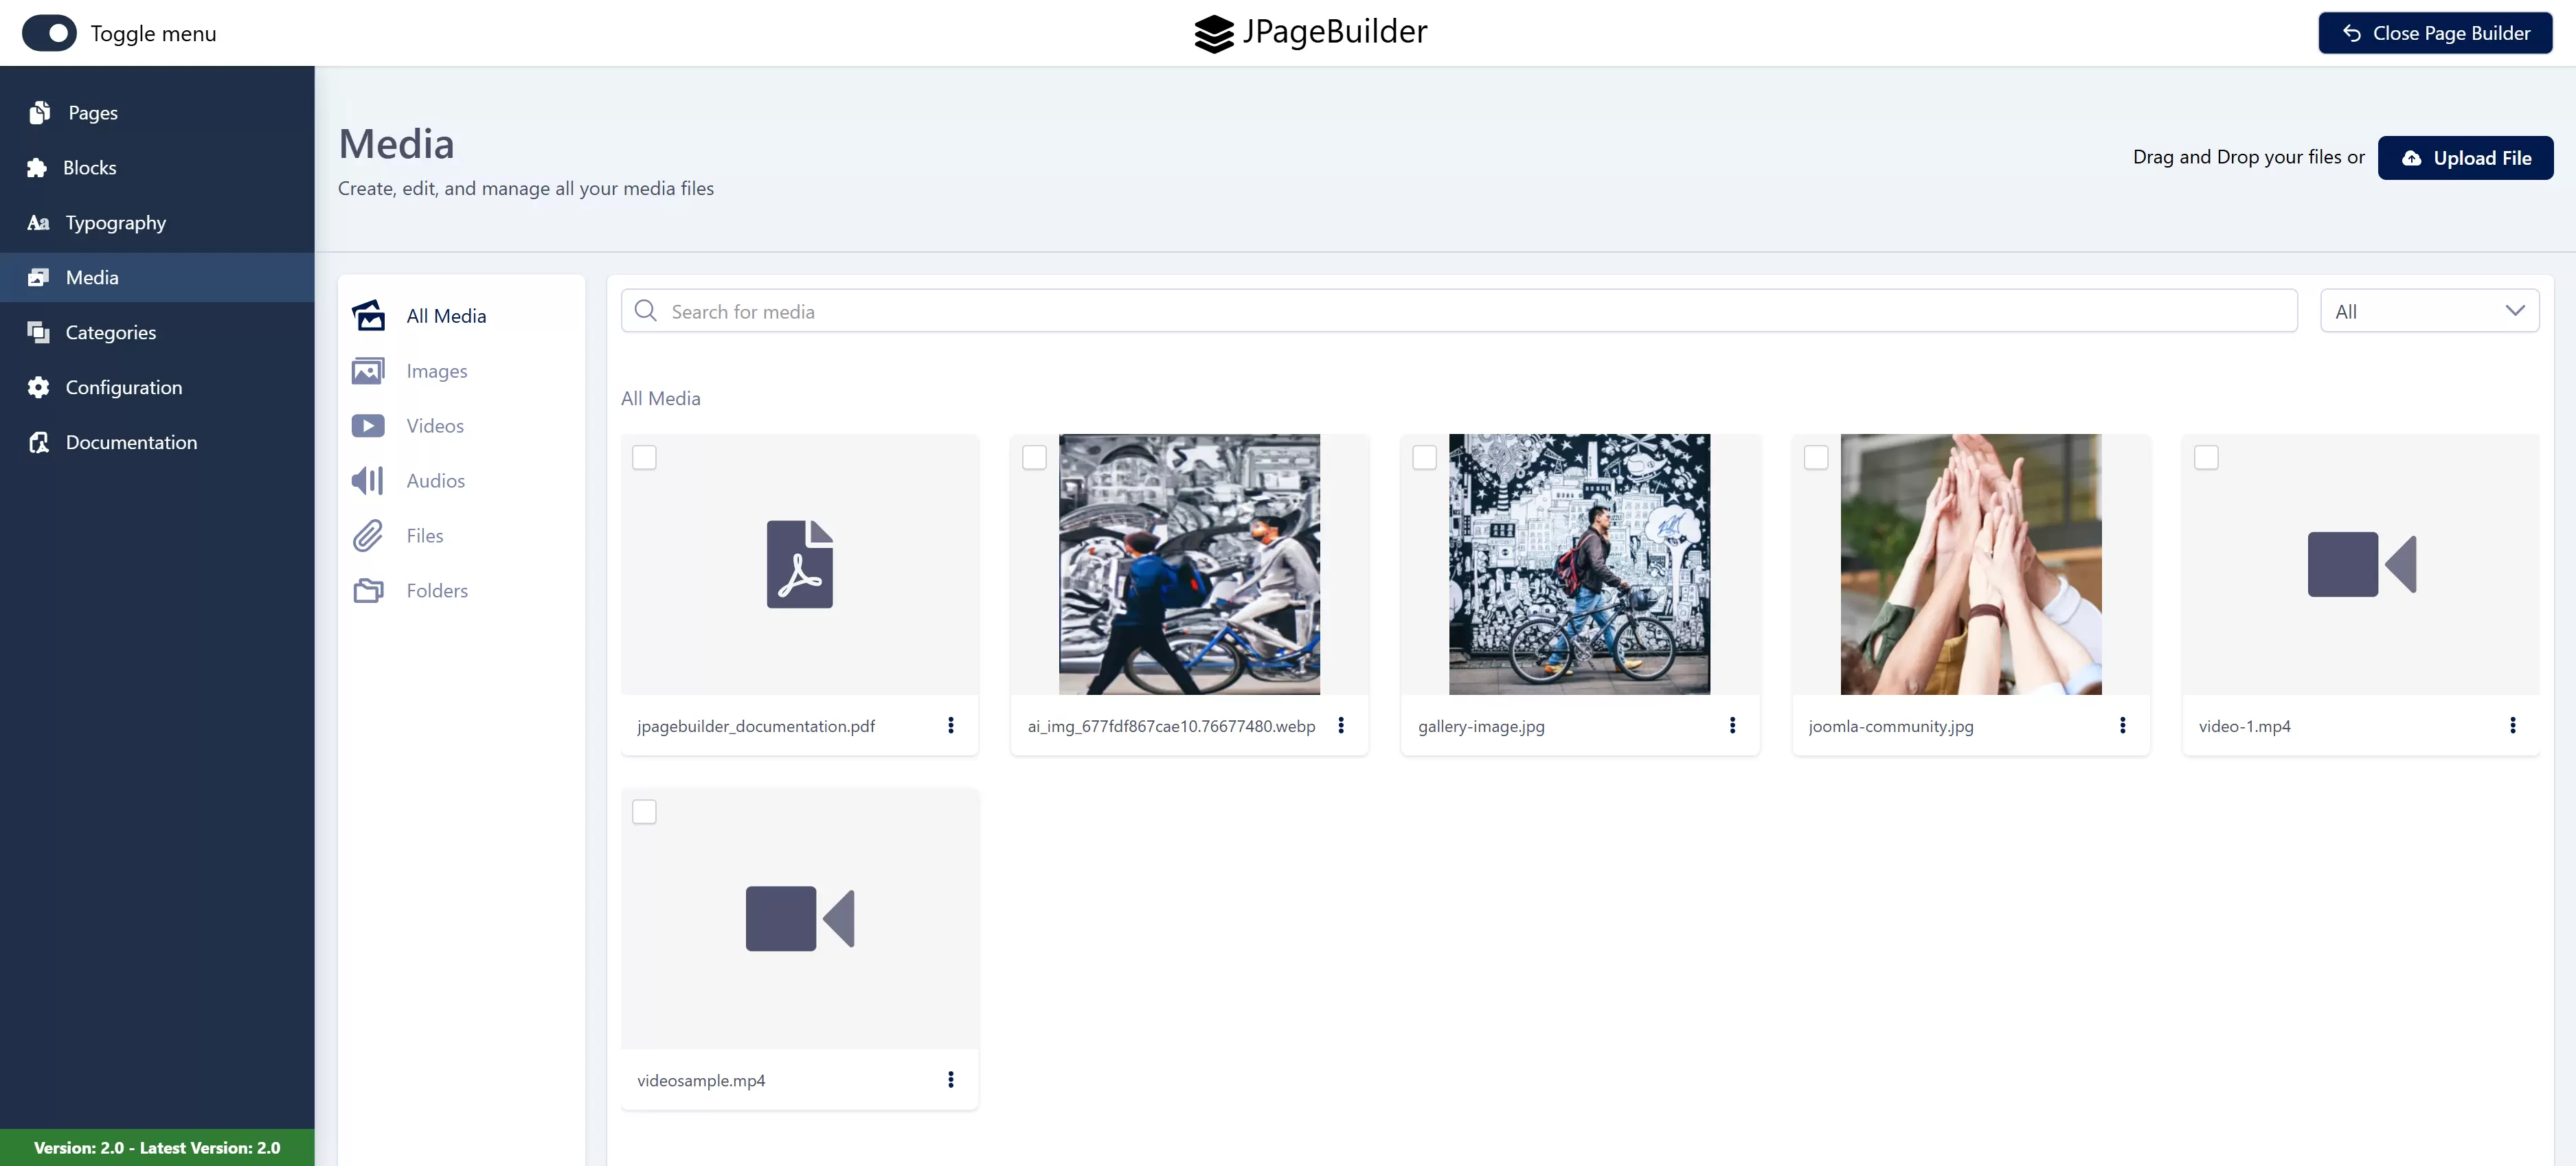Click the Documentation icon in sidebar
The width and height of the screenshot is (2576, 1166).
click(39, 442)
